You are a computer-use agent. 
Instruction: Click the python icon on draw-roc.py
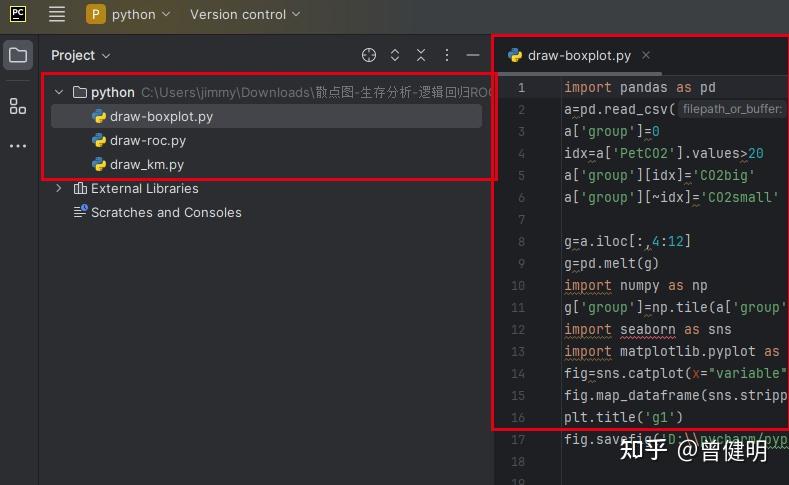tap(99, 140)
